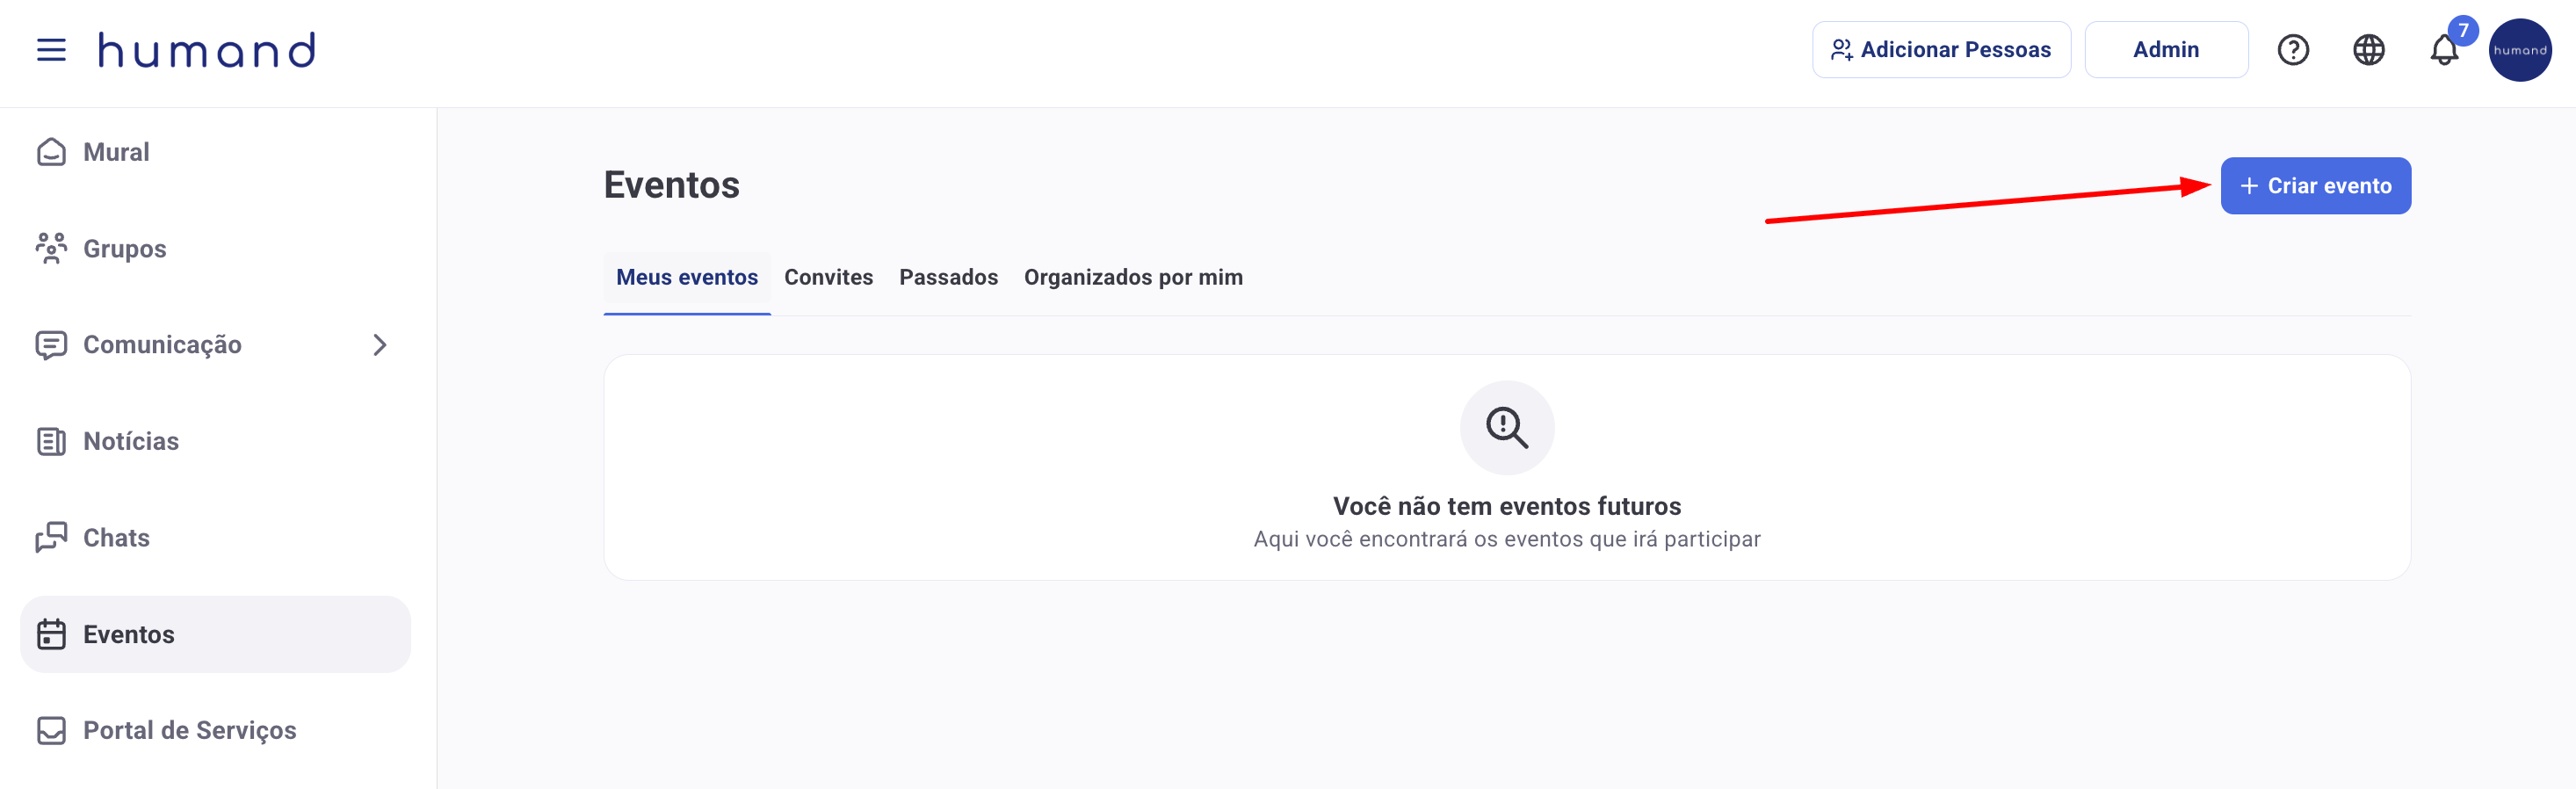Open the help question mark icon
2576x789 pixels.
(x=2293, y=50)
